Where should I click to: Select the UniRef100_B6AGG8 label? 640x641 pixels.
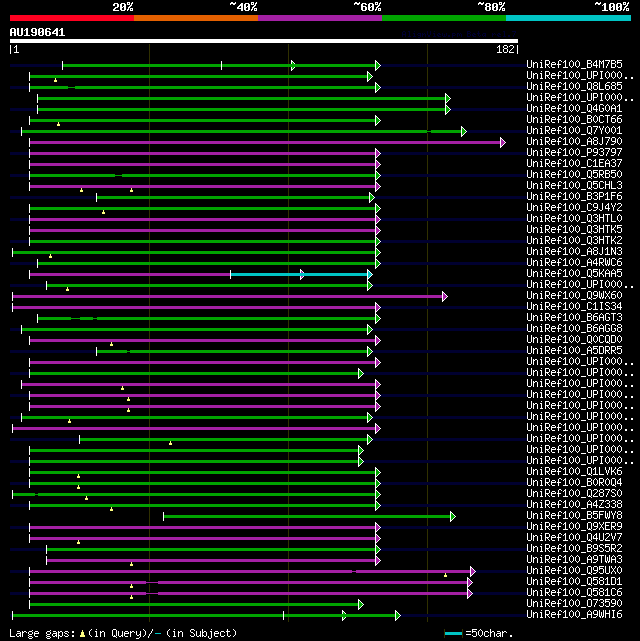(574, 329)
